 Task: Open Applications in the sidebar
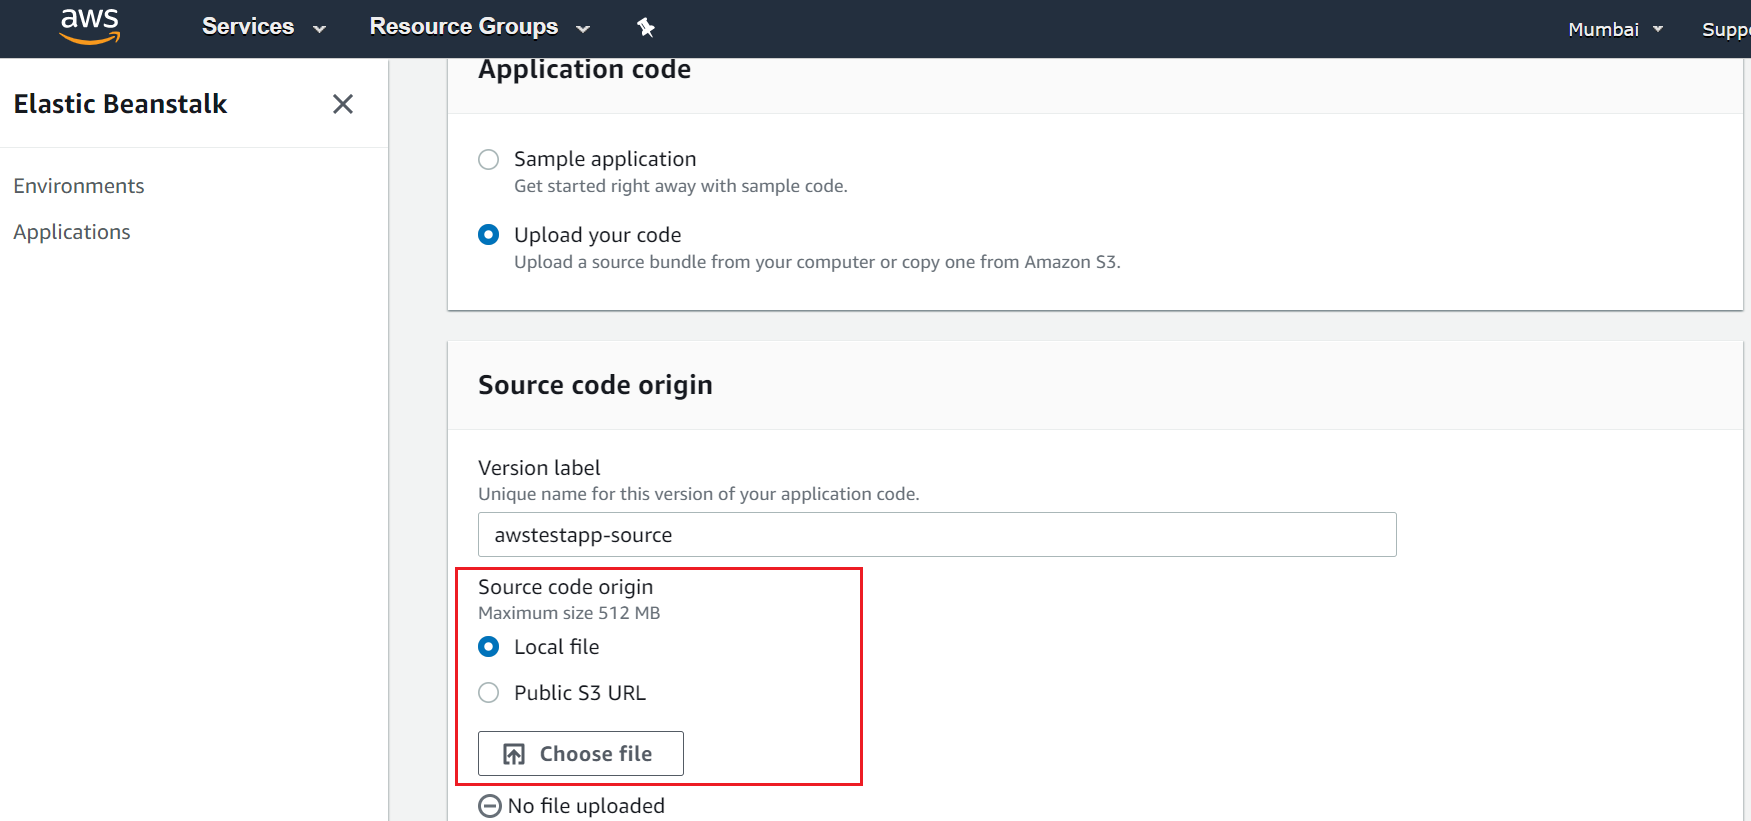tap(72, 232)
